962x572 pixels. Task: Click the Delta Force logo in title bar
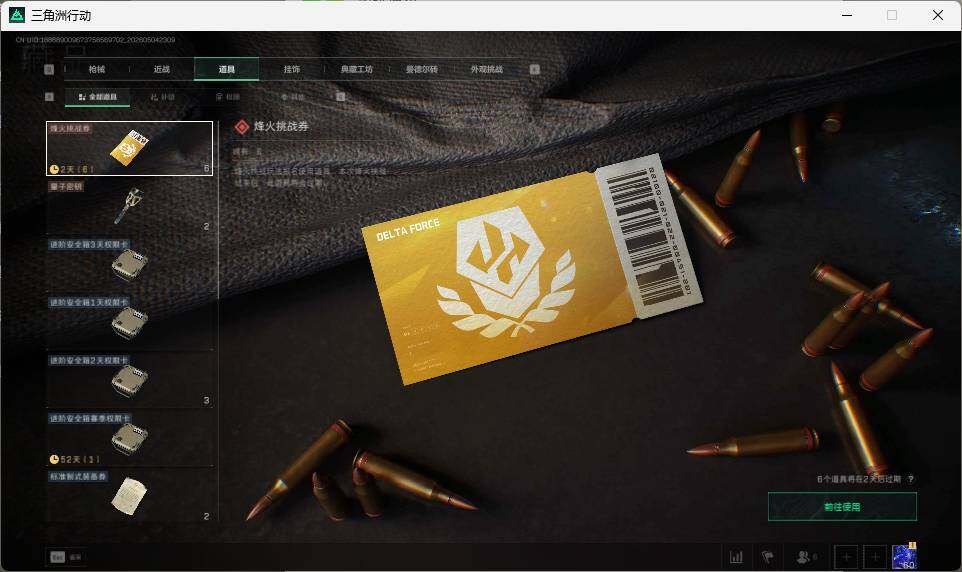tap(17, 15)
